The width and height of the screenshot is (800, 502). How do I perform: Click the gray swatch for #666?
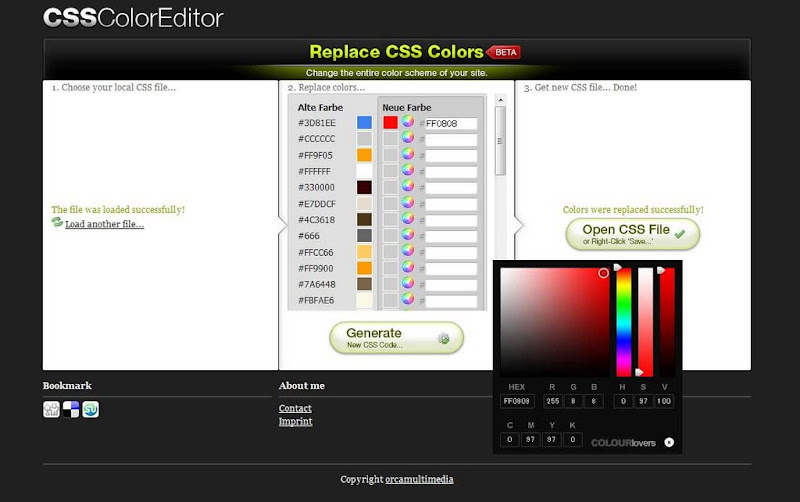coord(364,236)
